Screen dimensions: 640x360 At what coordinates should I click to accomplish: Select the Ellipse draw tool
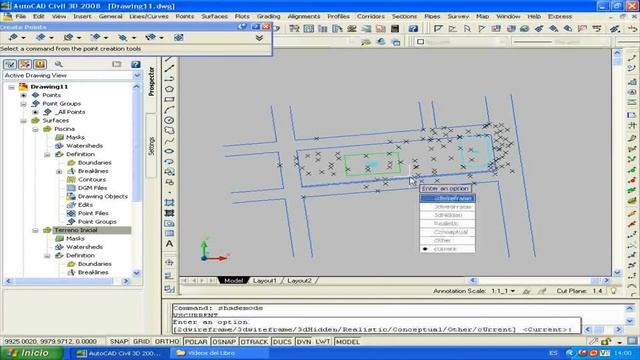[x=169, y=151]
